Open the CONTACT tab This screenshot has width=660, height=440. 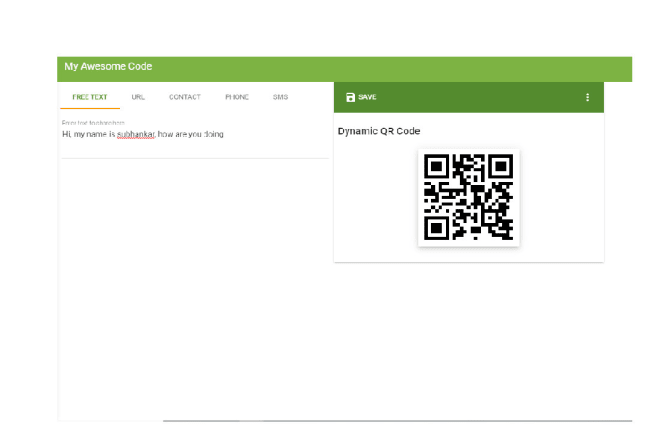point(185,97)
